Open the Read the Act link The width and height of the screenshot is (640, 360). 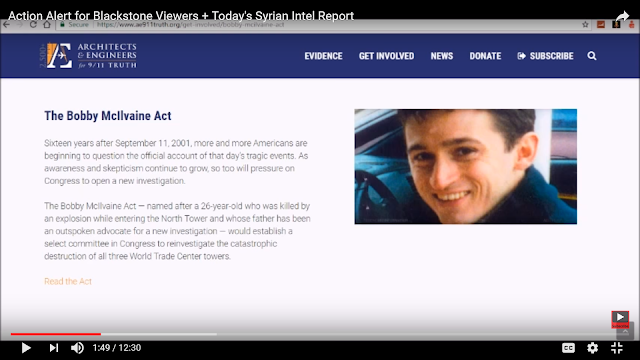click(68, 281)
